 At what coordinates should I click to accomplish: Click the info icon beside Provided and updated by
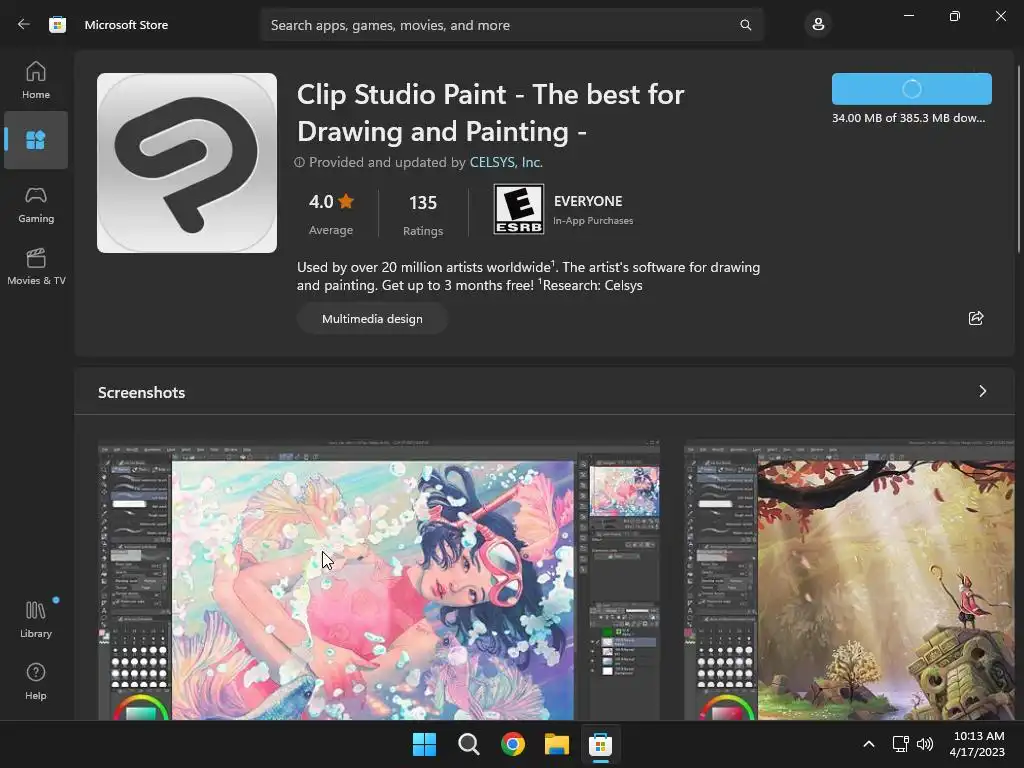[299, 162]
